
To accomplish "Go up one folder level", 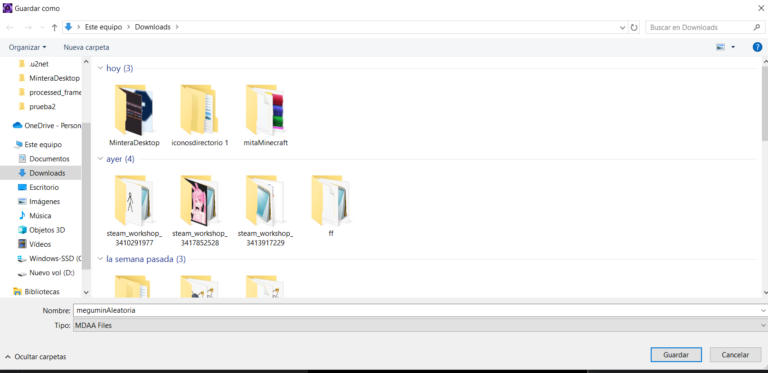I will click(54, 27).
